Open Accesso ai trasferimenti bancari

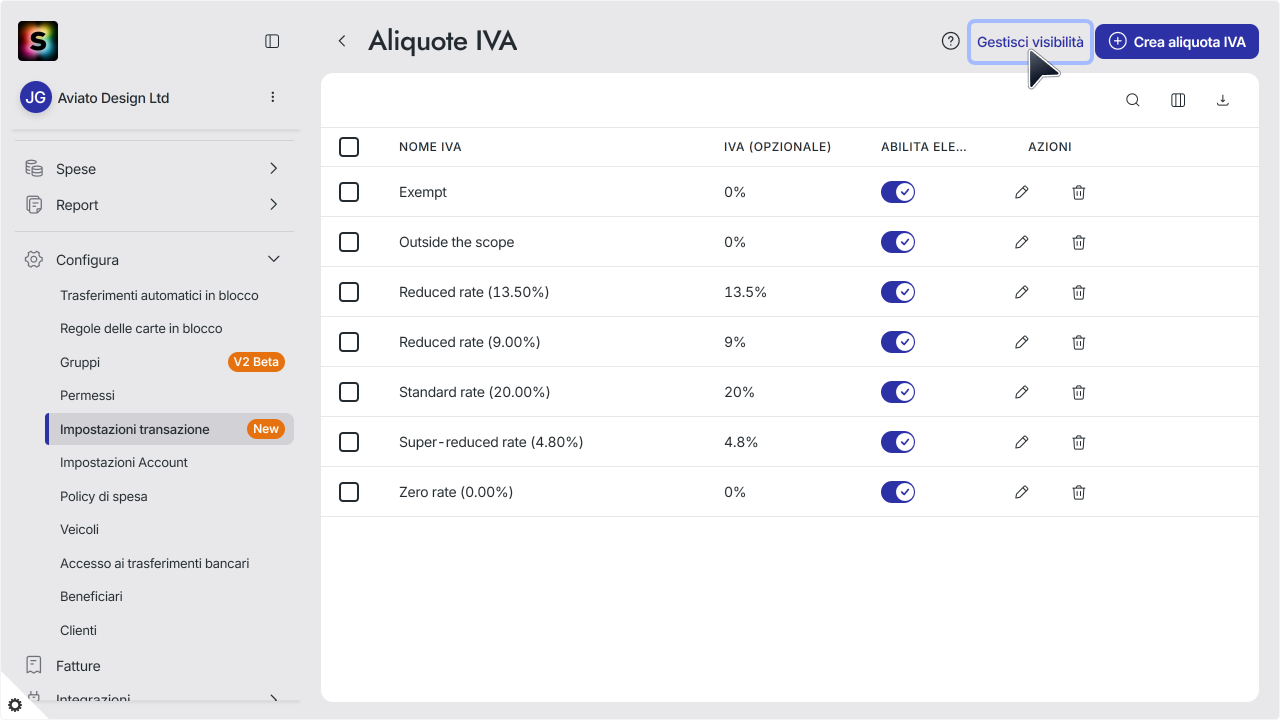click(155, 563)
